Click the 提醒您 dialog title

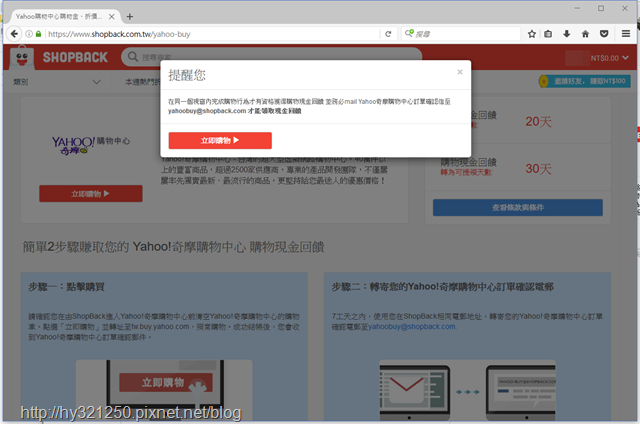[187, 75]
